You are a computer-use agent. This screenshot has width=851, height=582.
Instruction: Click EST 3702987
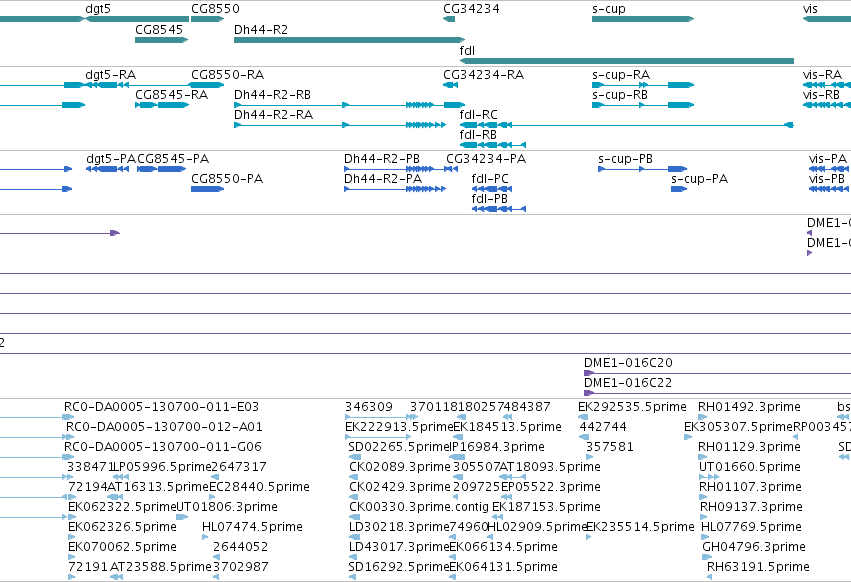pos(240,567)
